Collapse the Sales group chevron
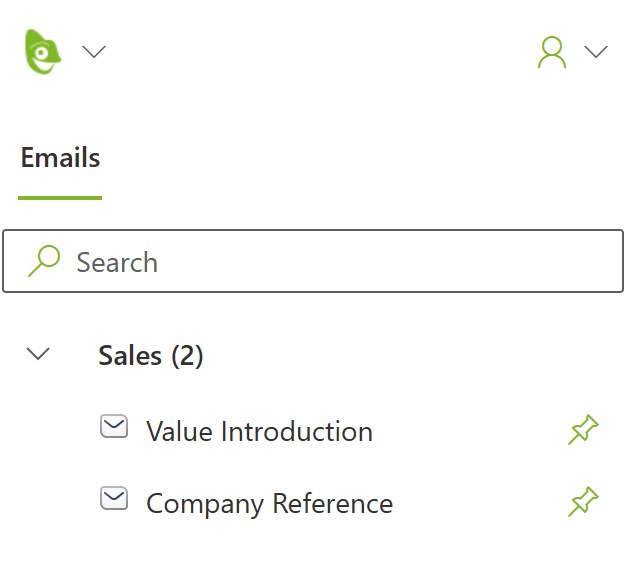Screen dimensions: 630x568 tap(38, 354)
